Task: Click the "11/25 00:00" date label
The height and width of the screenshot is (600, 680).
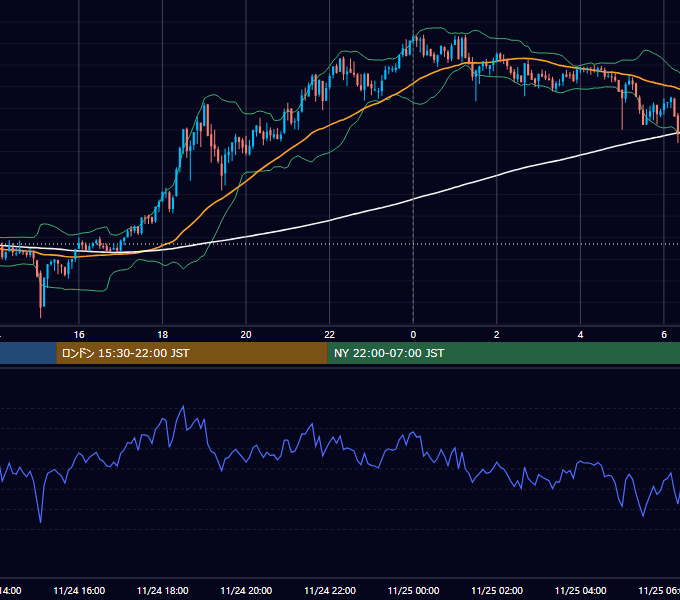Action: click(x=413, y=590)
